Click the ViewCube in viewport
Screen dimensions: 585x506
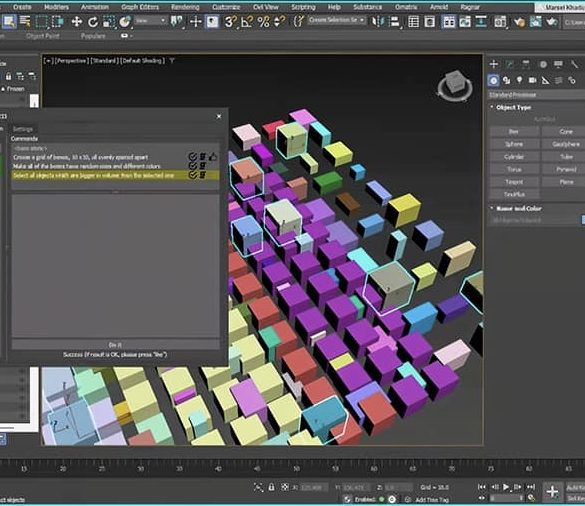455,86
